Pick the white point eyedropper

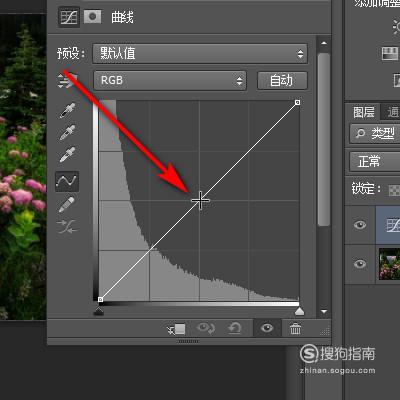coord(67,154)
